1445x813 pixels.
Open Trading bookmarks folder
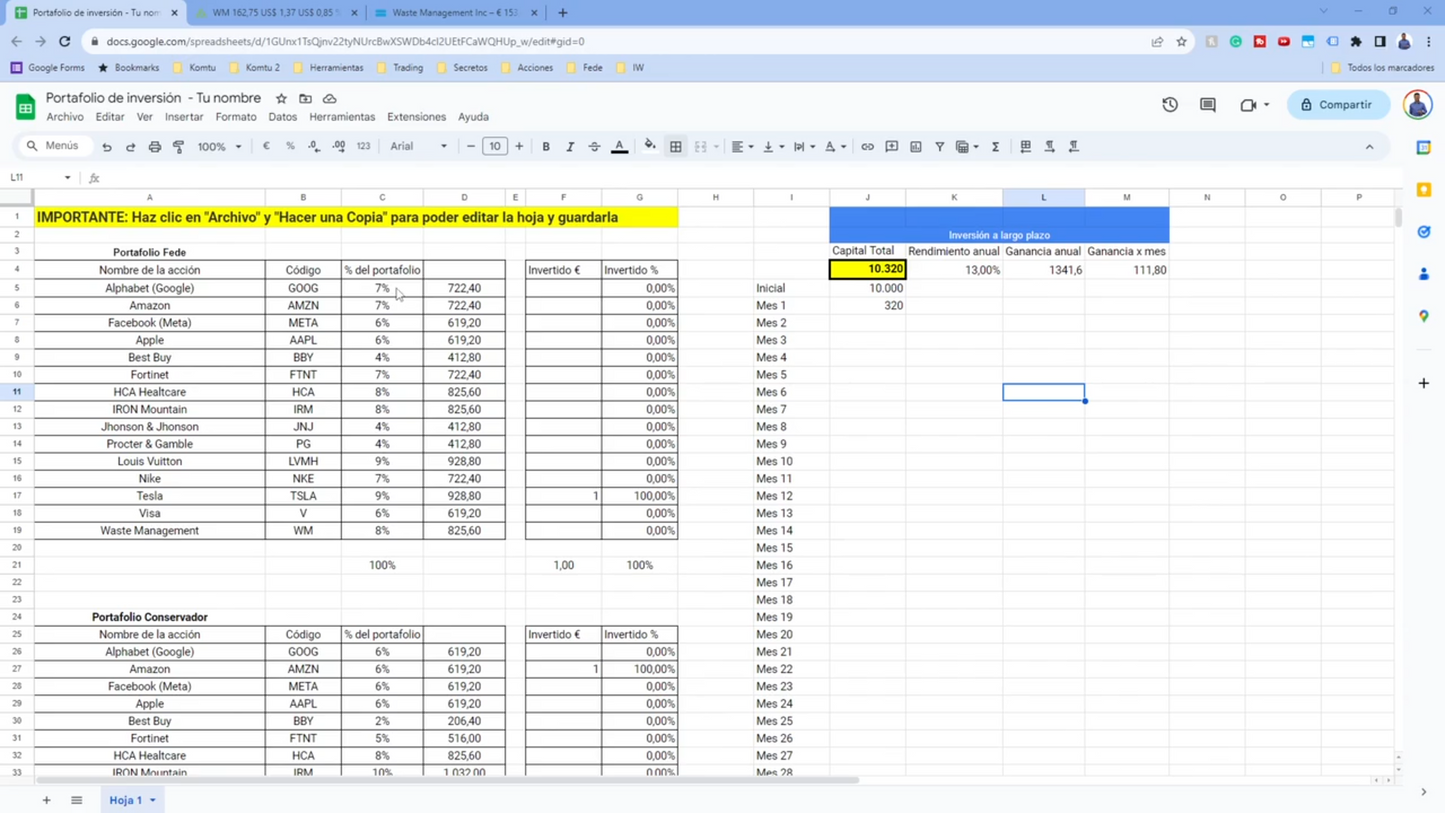tap(400, 68)
